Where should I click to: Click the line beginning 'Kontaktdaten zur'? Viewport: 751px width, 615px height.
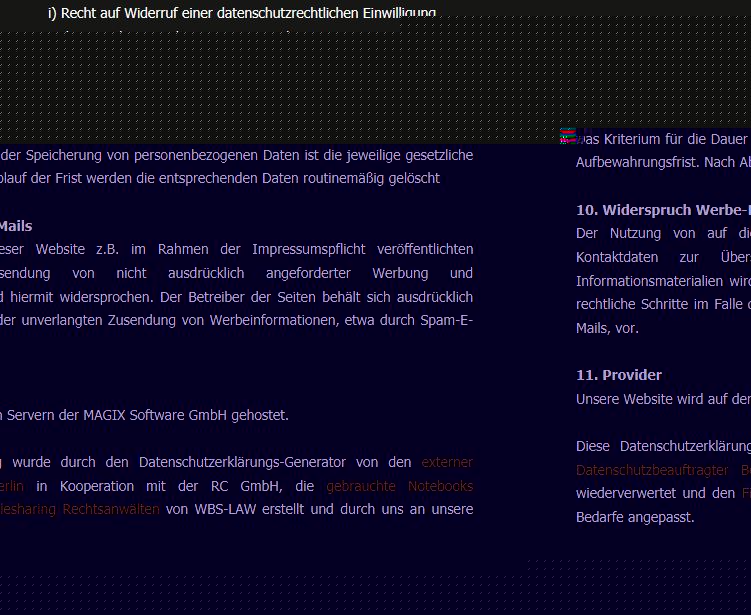click(x=663, y=257)
